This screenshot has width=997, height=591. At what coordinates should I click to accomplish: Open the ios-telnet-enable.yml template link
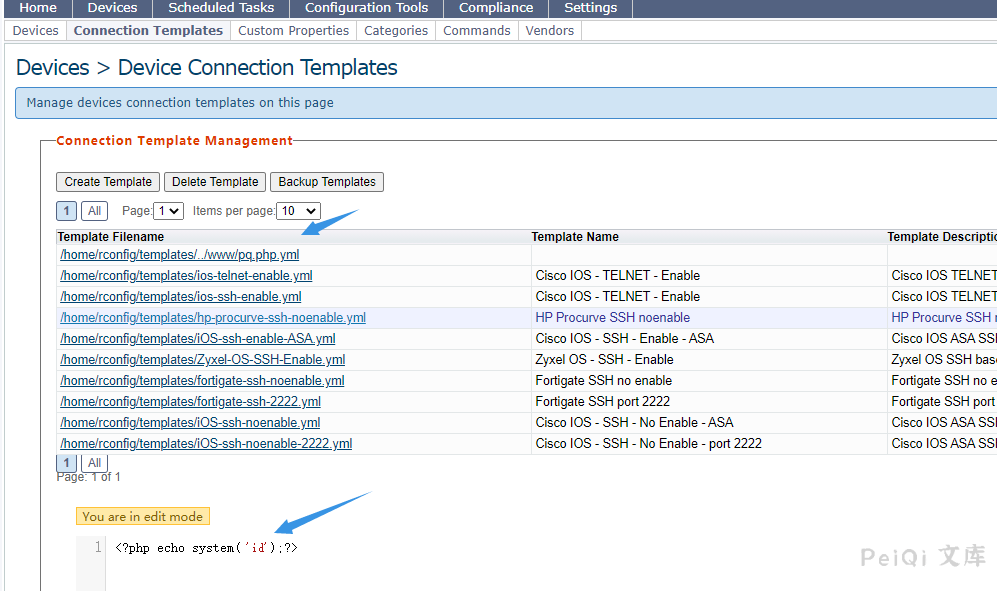click(x=186, y=276)
